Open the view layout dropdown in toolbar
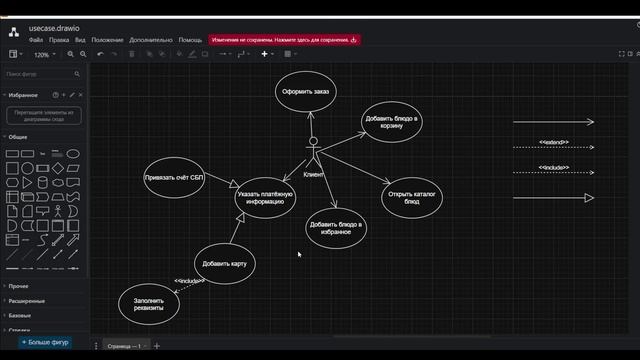This screenshot has height=360, width=640. 16,54
